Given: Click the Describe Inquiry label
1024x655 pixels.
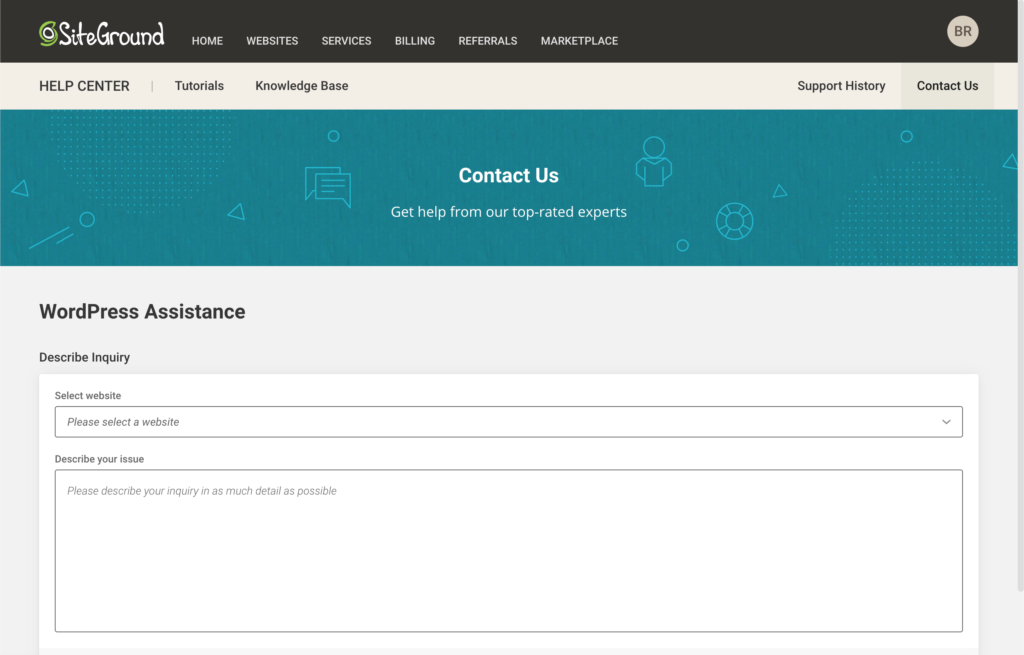Looking at the screenshot, I should pos(84,357).
